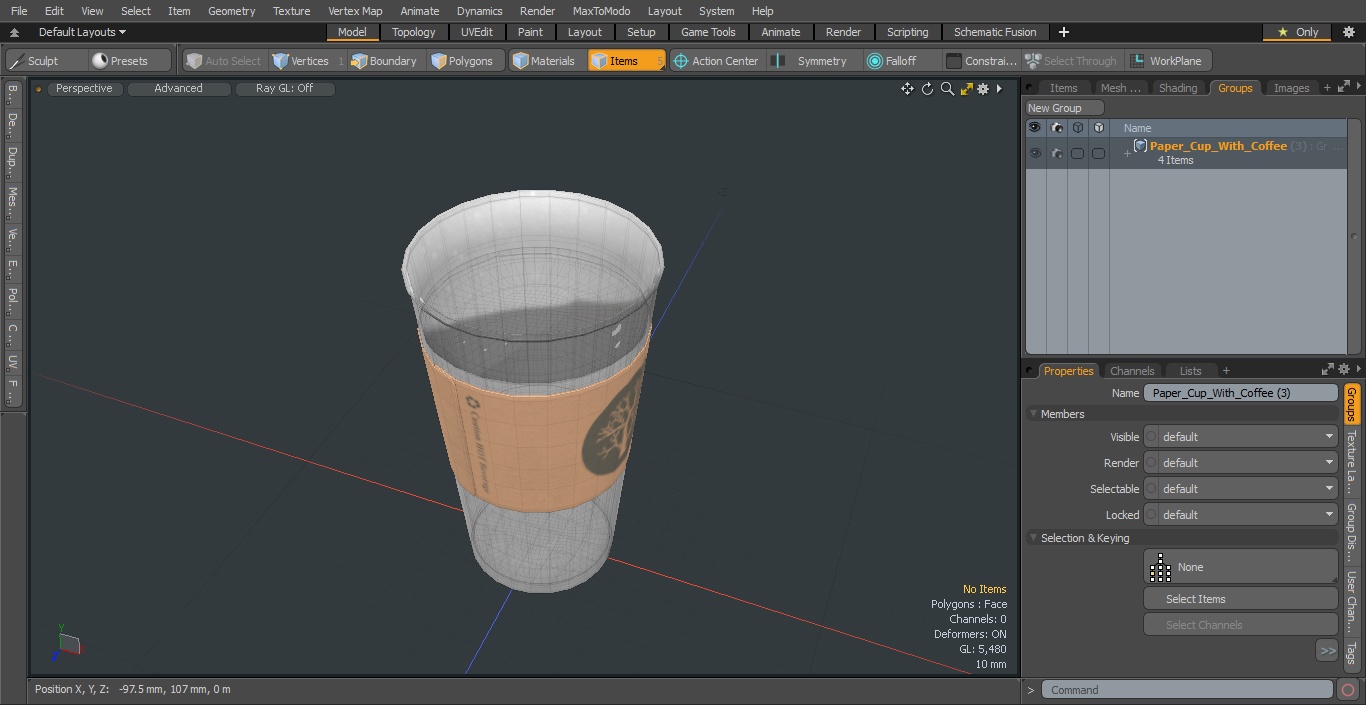Switch to the Lists tab
This screenshot has height=705, width=1366.
(x=1190, y=371)
